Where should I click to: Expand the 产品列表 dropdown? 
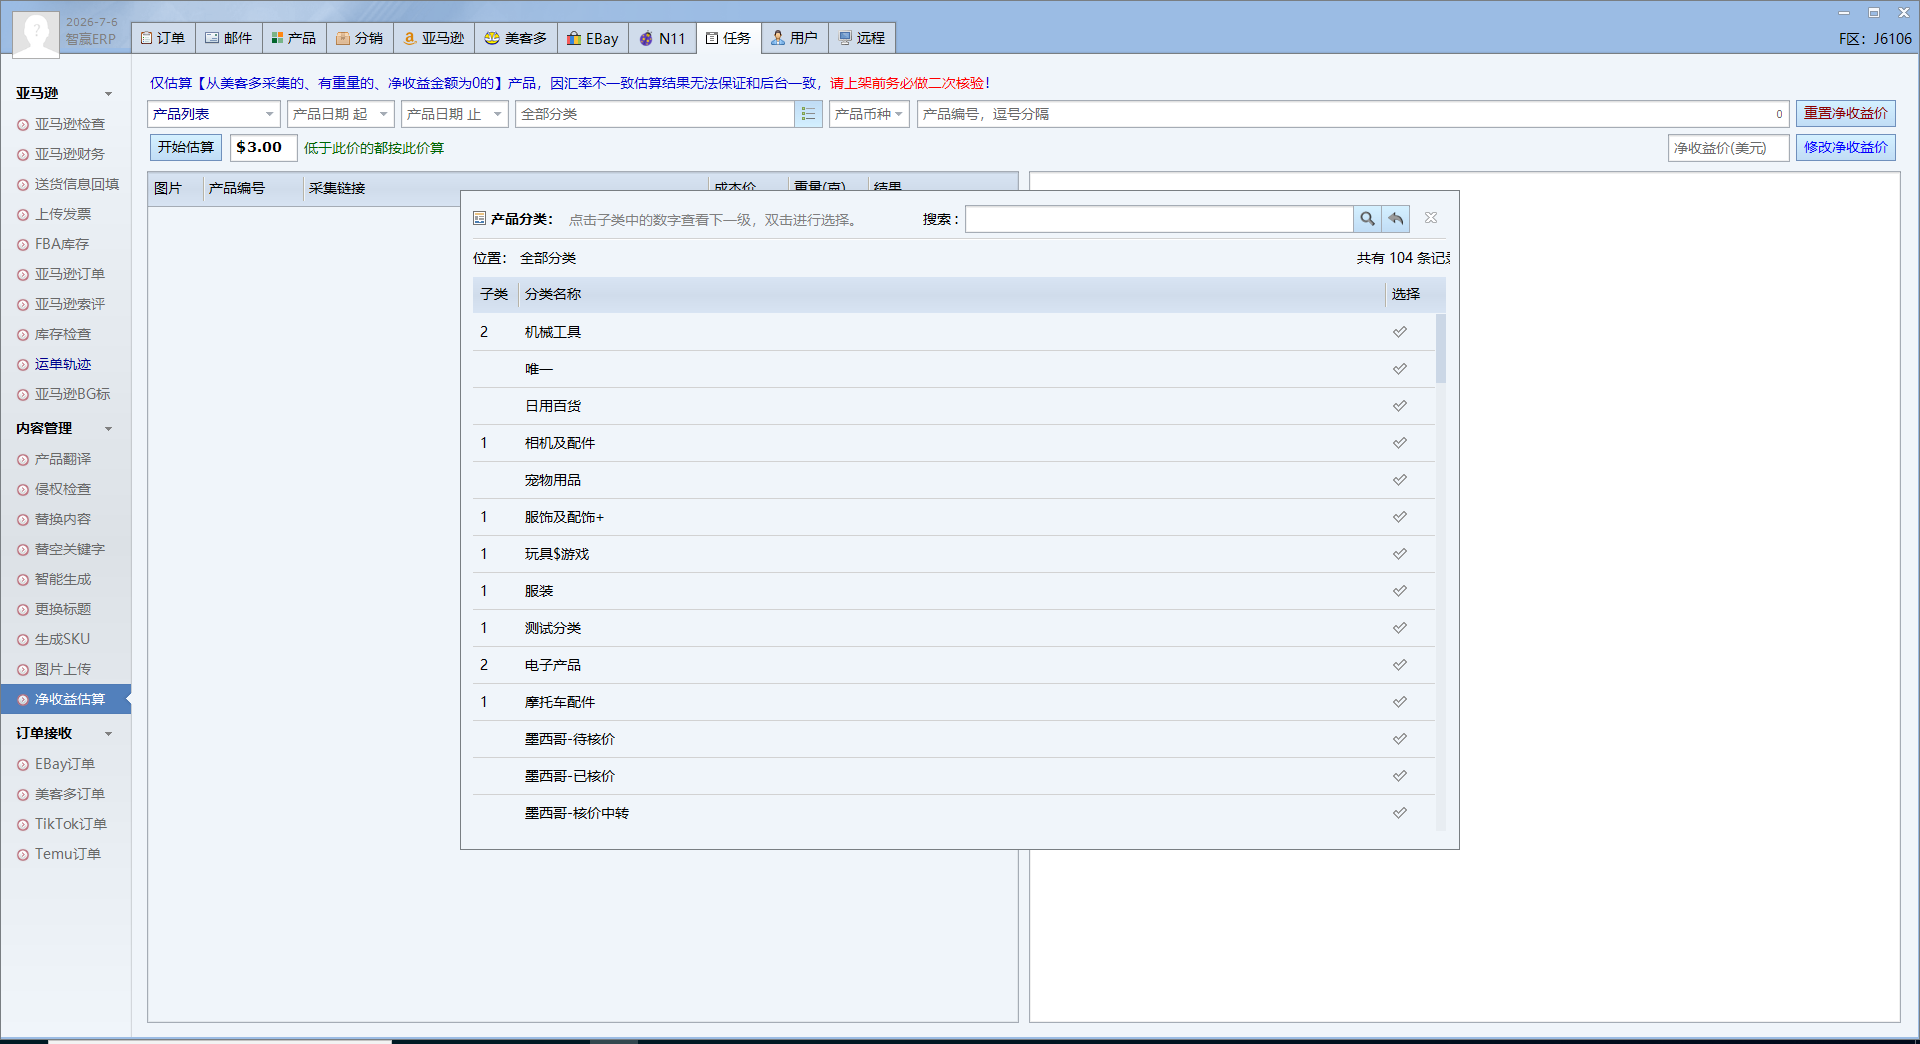click(x=214, y=114)
